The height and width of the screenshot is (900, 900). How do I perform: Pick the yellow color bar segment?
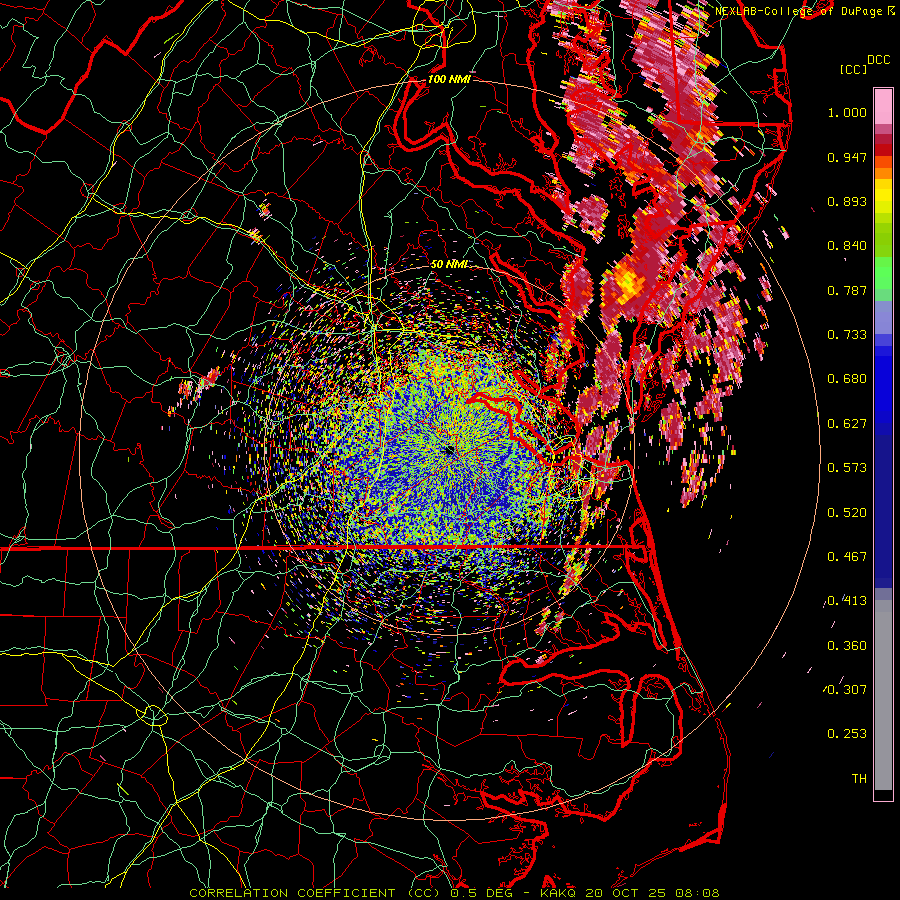(x=883, y=196)
